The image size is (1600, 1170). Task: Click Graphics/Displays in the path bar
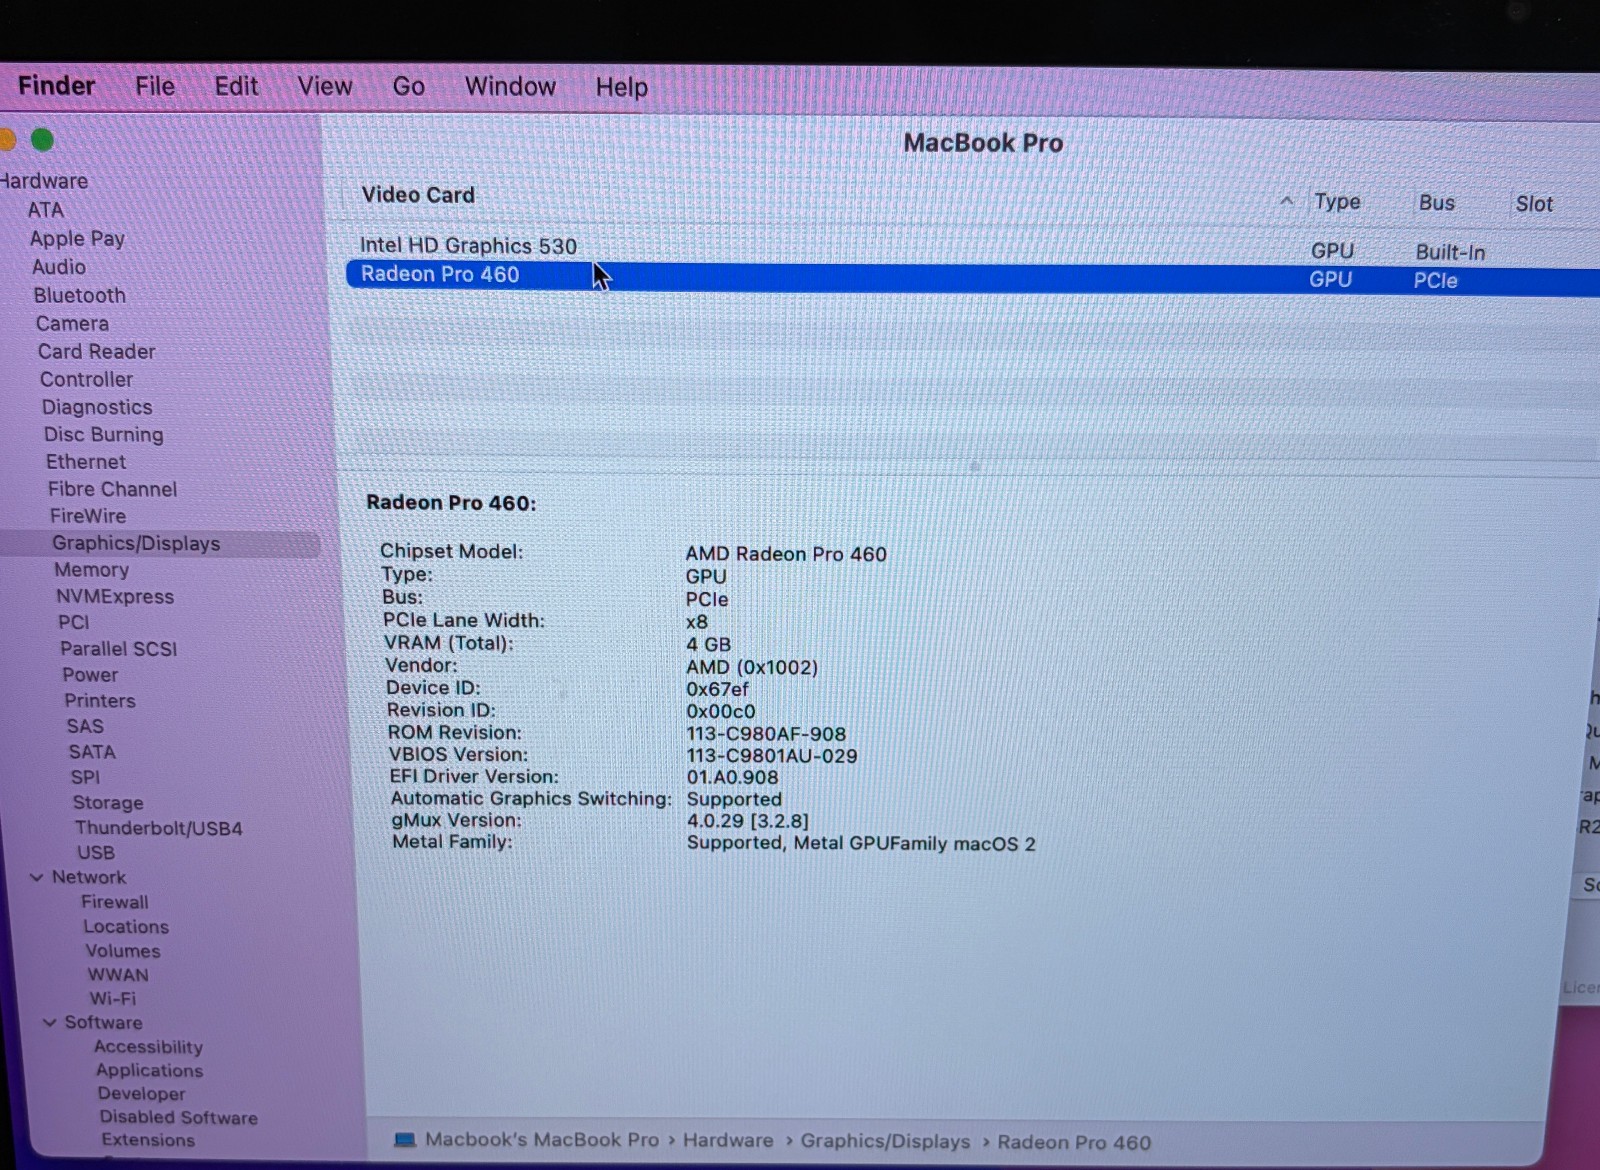[x=885, y=1142]
